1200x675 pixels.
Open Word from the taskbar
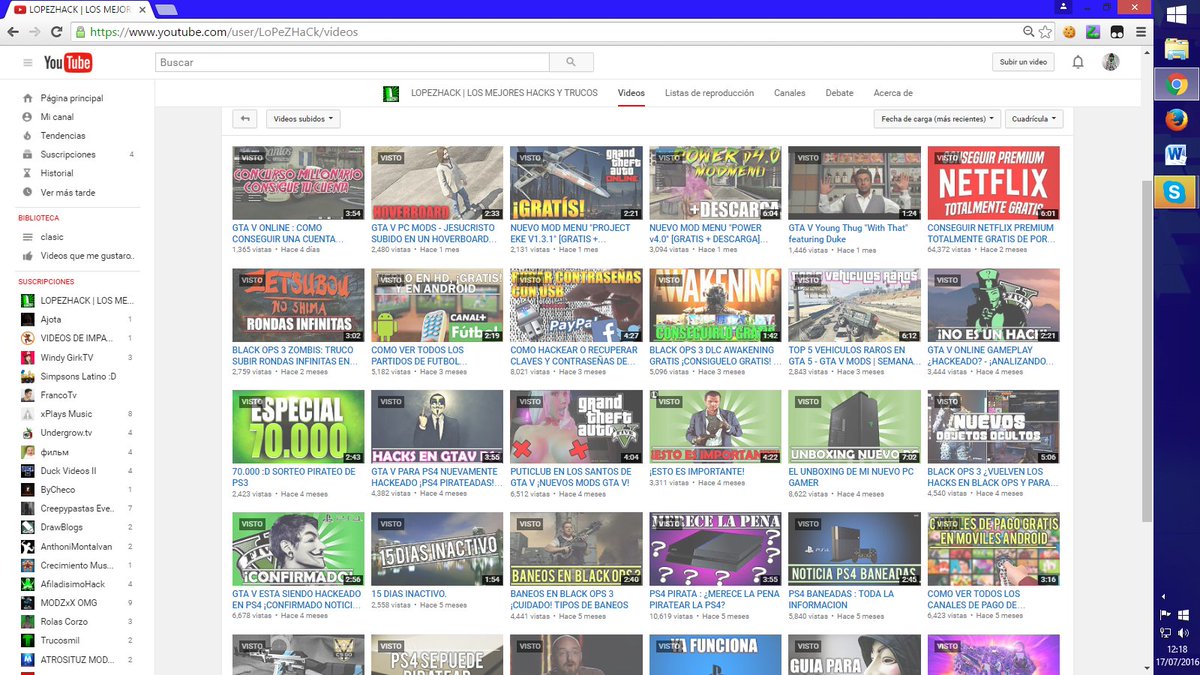point(1176,155)
